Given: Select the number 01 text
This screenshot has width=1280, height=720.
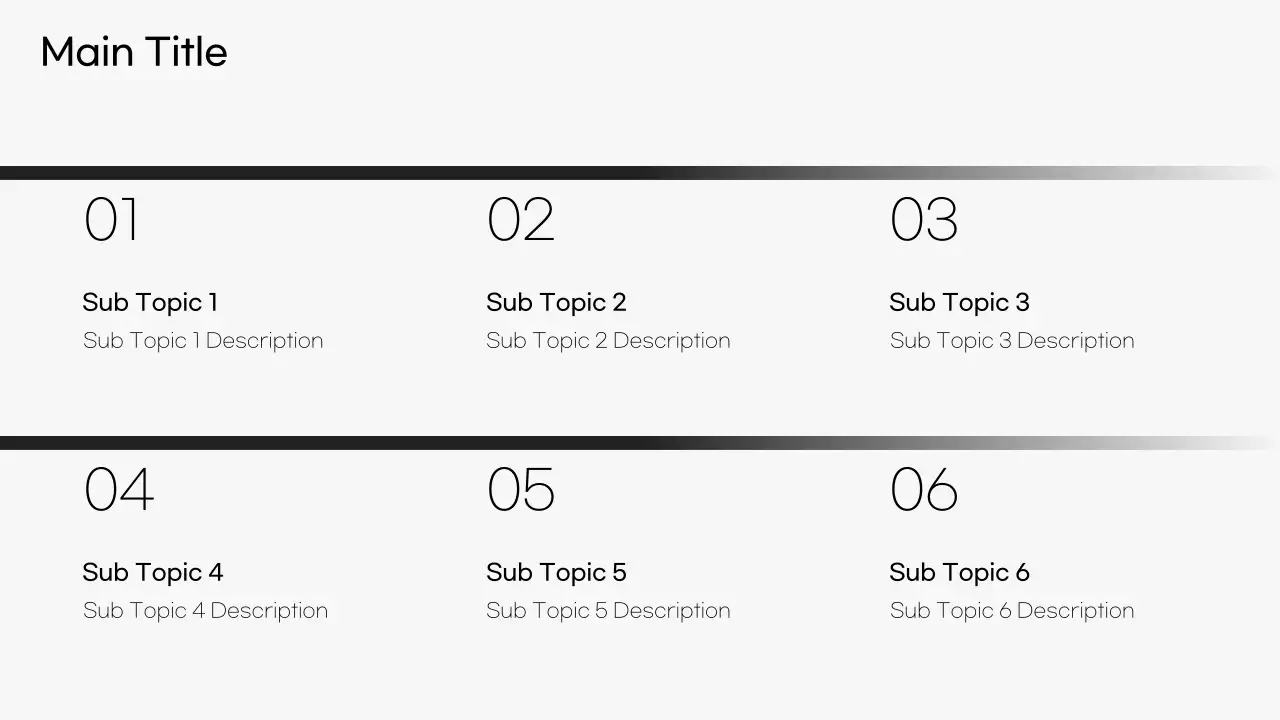Looking at the screenshot, I should (112, 220).
